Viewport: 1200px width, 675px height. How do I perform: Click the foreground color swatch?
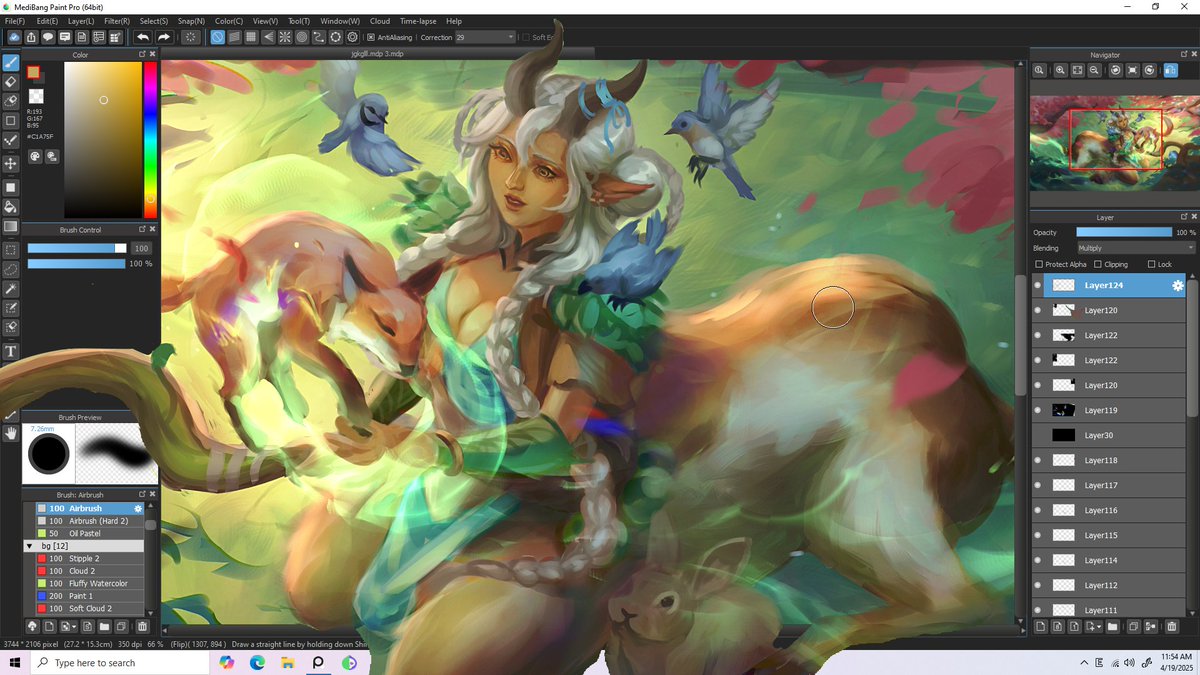click(x=33, y=72)
